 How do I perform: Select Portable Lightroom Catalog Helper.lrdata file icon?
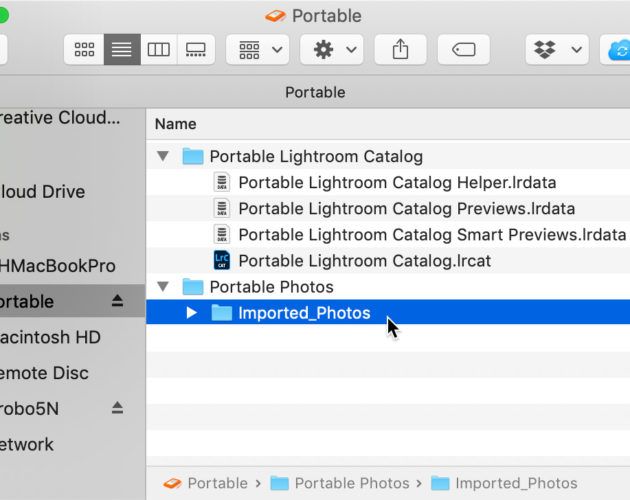coord(222,182)
